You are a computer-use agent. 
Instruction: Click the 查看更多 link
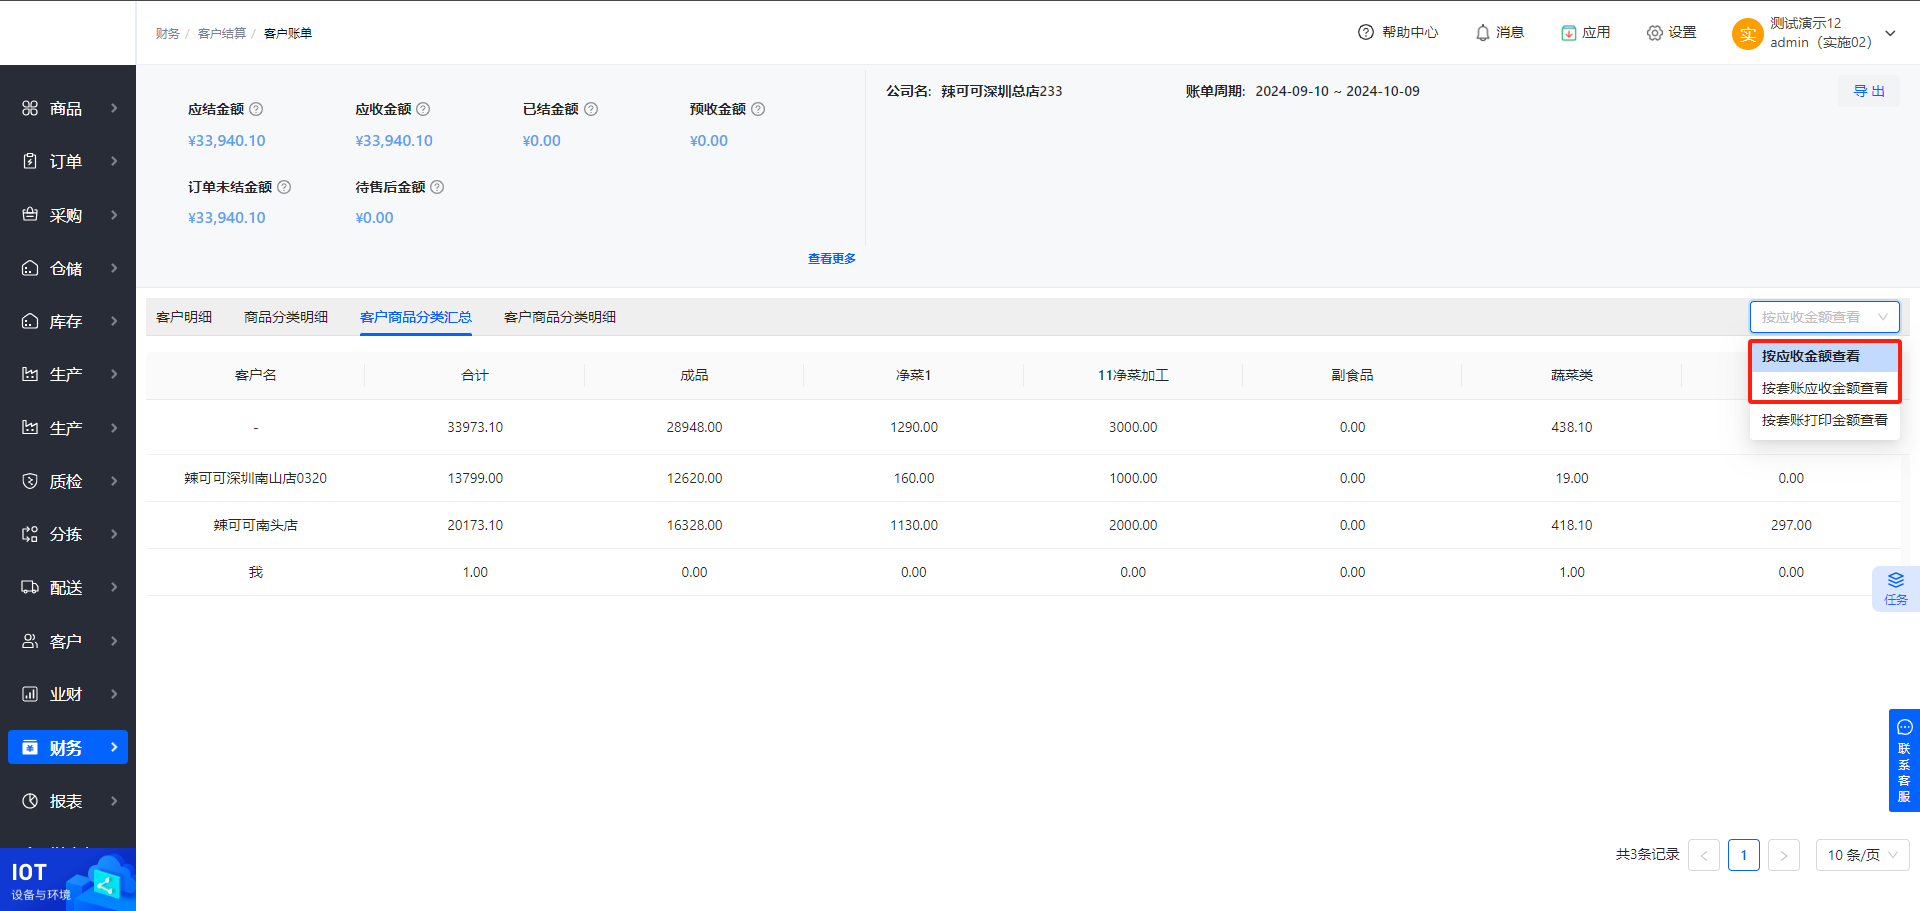tap(832, 258)
